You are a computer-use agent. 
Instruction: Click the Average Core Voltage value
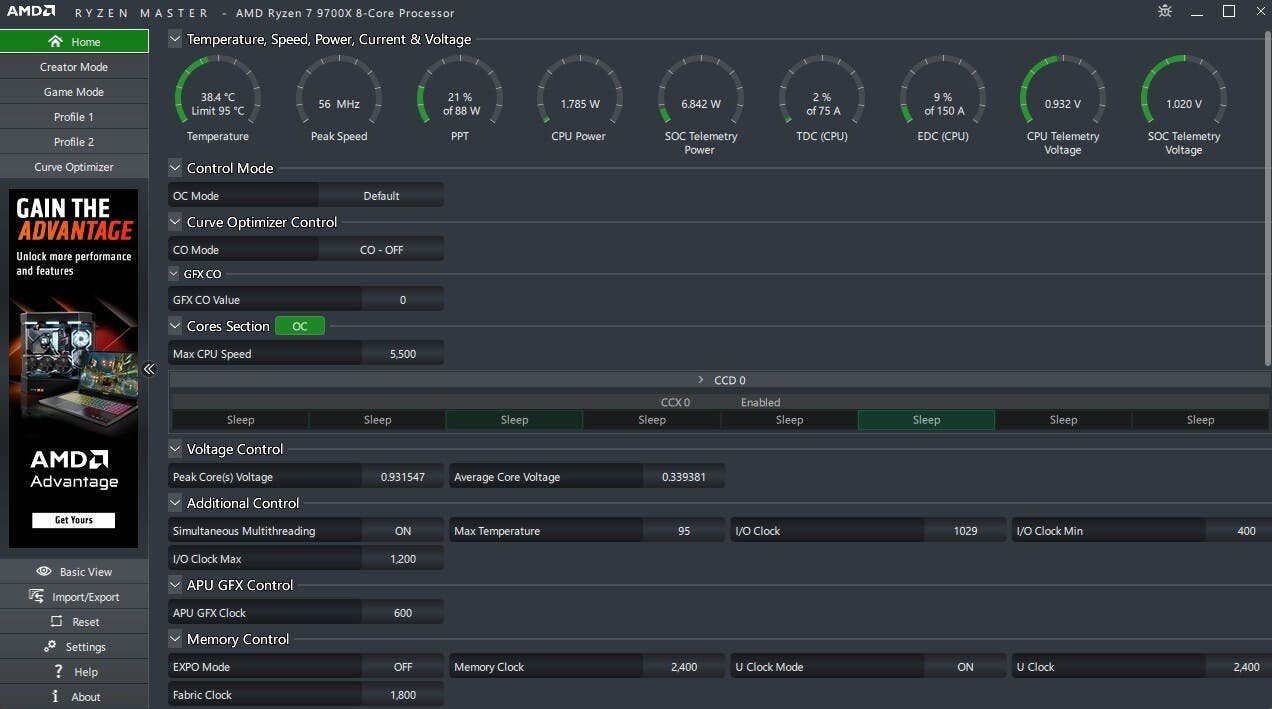coord(684,477)
